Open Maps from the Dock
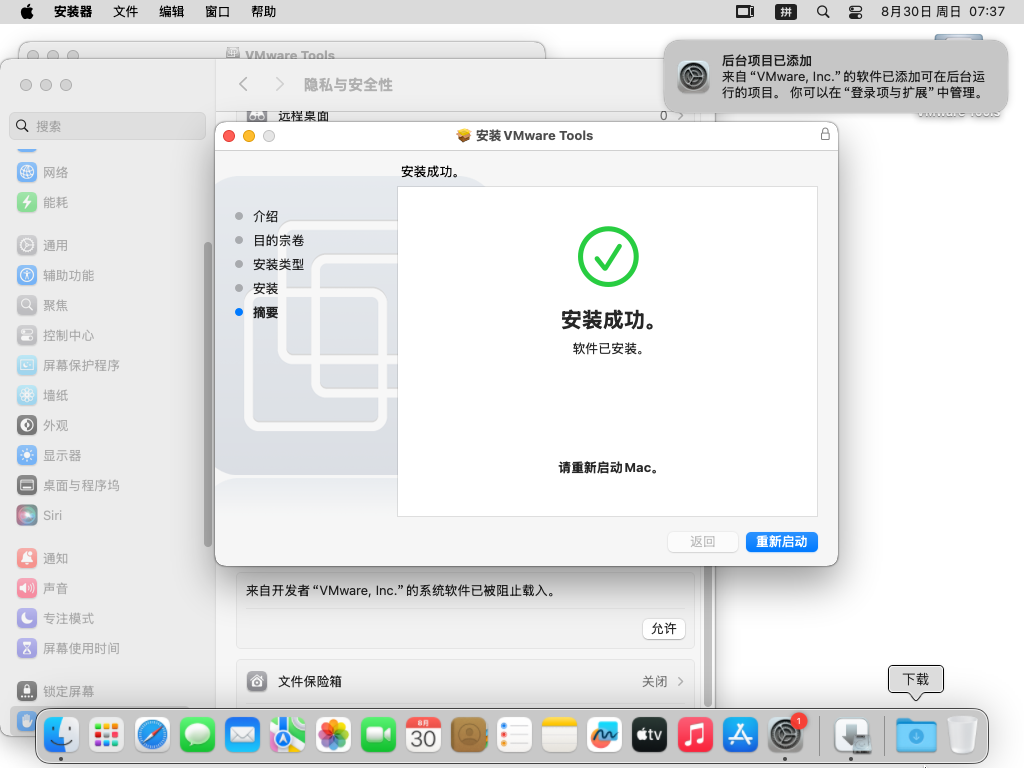The height and width of the screenshot is (768, 1024). point(287,735)
